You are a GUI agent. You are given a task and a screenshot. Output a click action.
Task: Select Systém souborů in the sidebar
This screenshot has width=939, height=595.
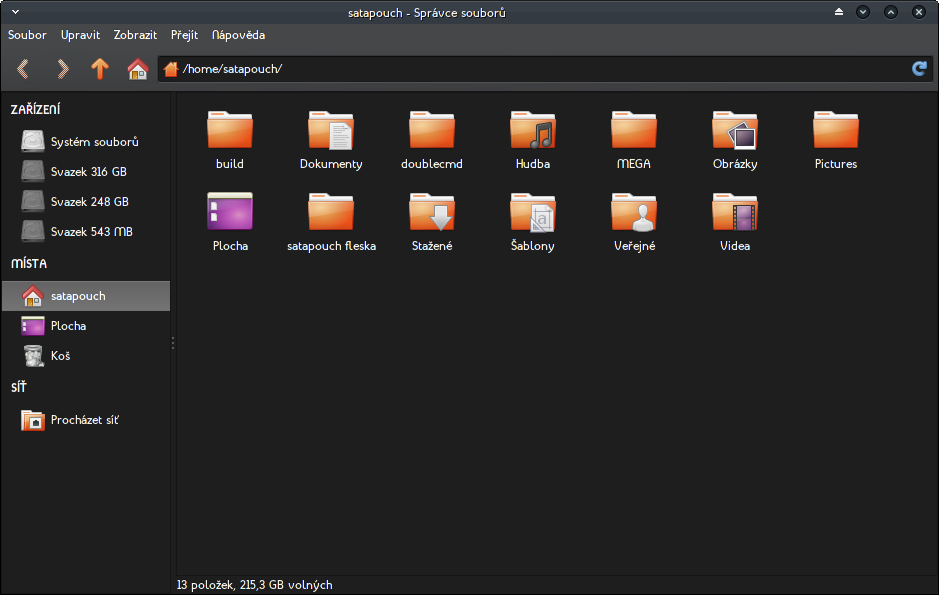click(86, 142)
